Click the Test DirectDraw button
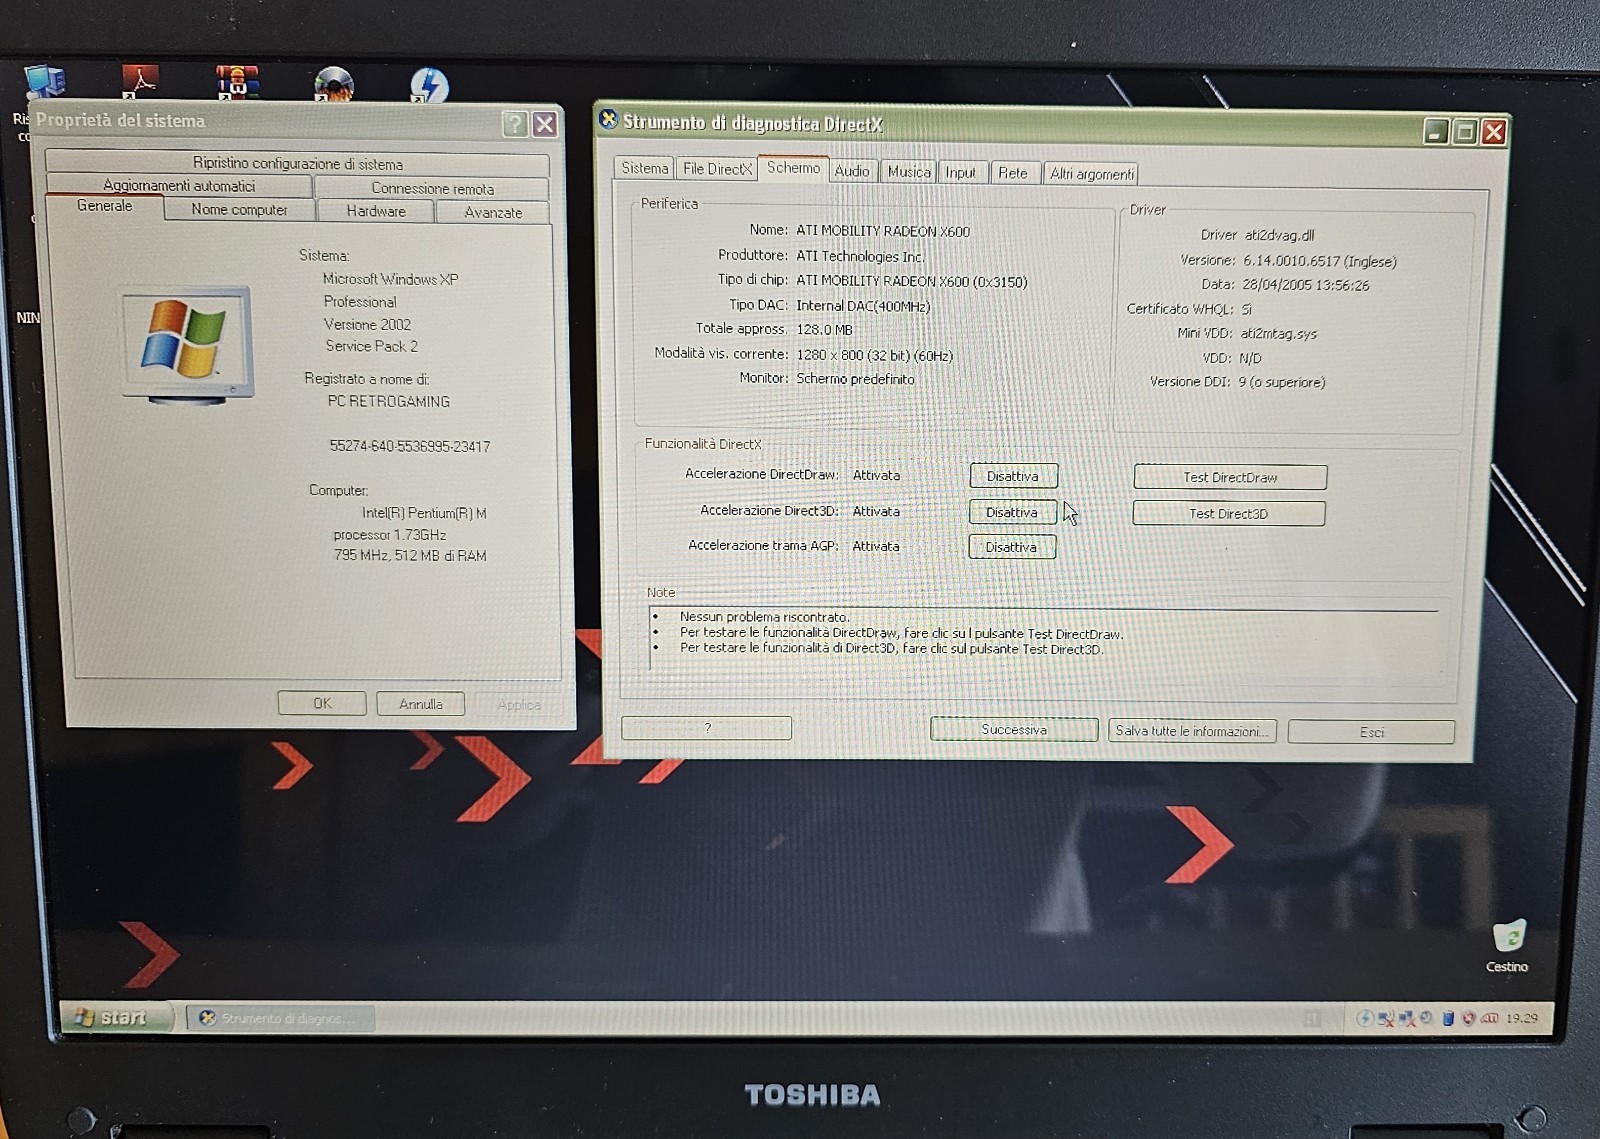This screenshot has width=1600, height=1139. point(1230,477)
